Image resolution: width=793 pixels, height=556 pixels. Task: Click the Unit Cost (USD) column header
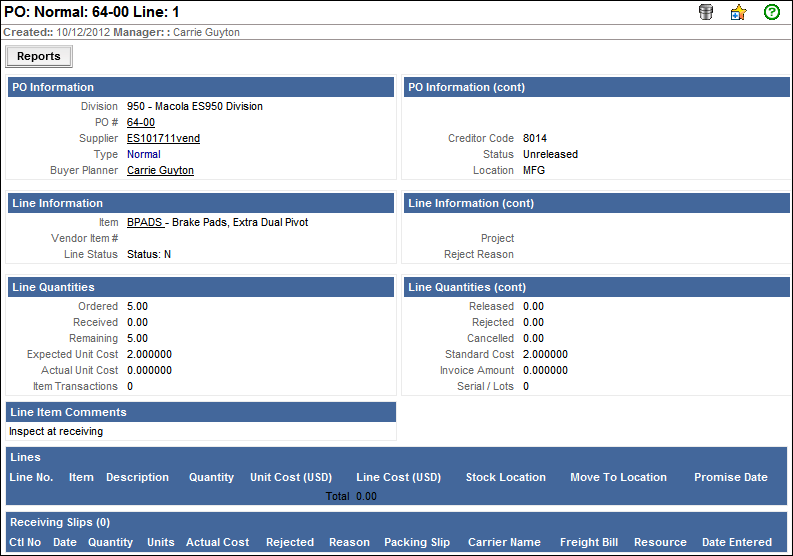click(291, 477)
